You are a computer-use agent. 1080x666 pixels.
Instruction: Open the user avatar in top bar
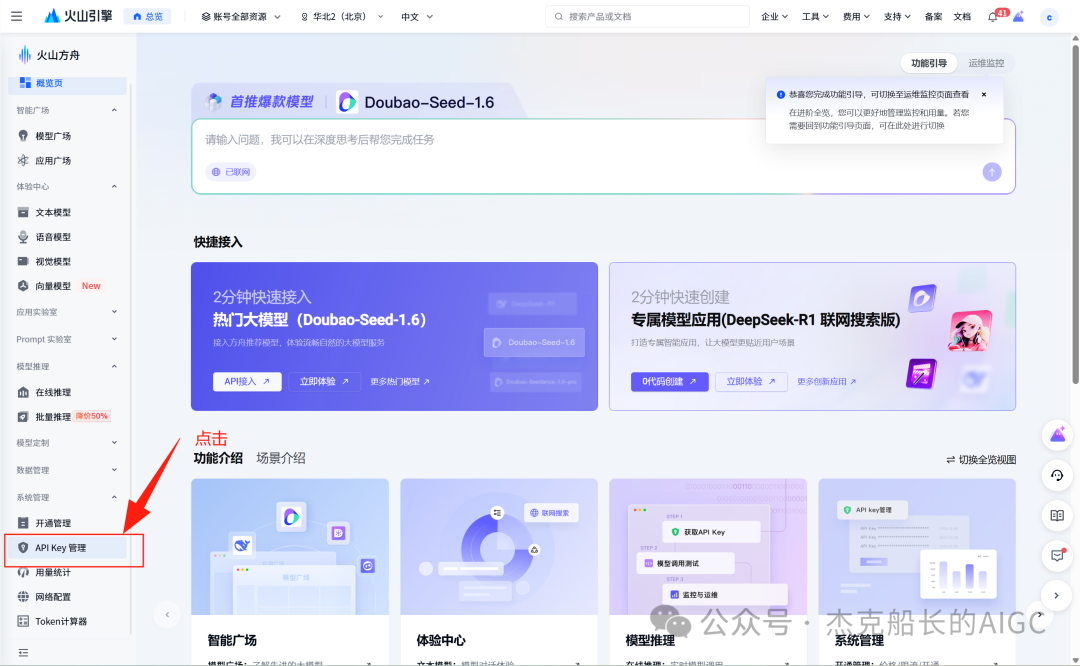pyautogui.click(x=1049, y=17)
